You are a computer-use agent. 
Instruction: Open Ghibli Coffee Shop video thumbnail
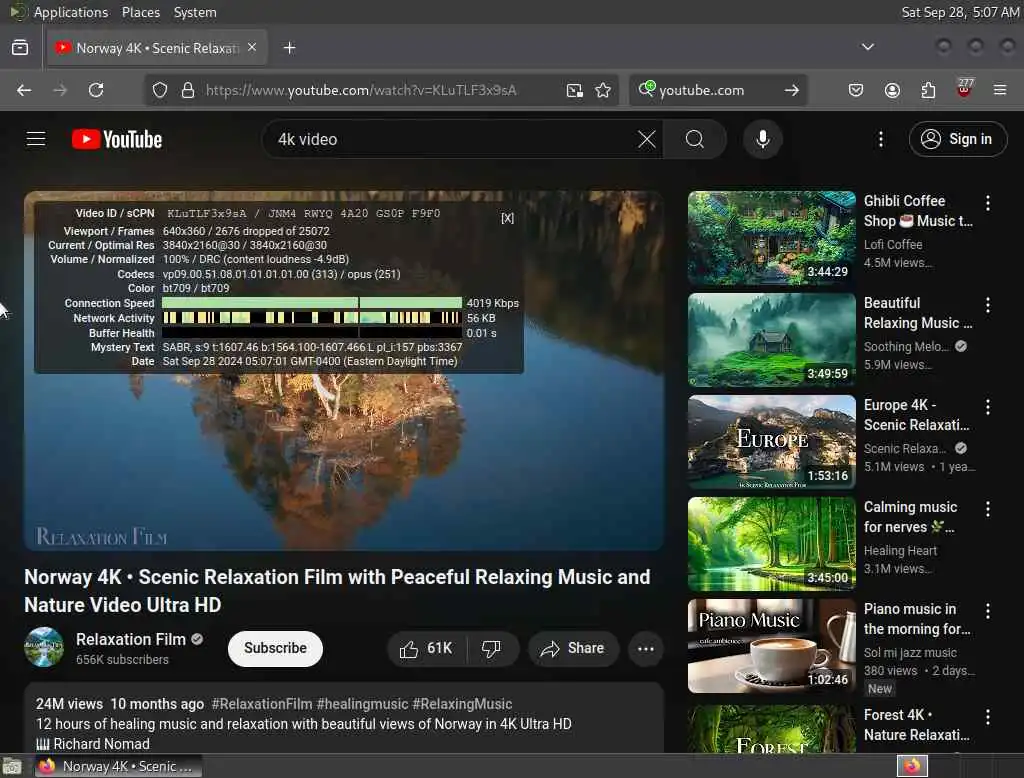click(x=771, y=238)
